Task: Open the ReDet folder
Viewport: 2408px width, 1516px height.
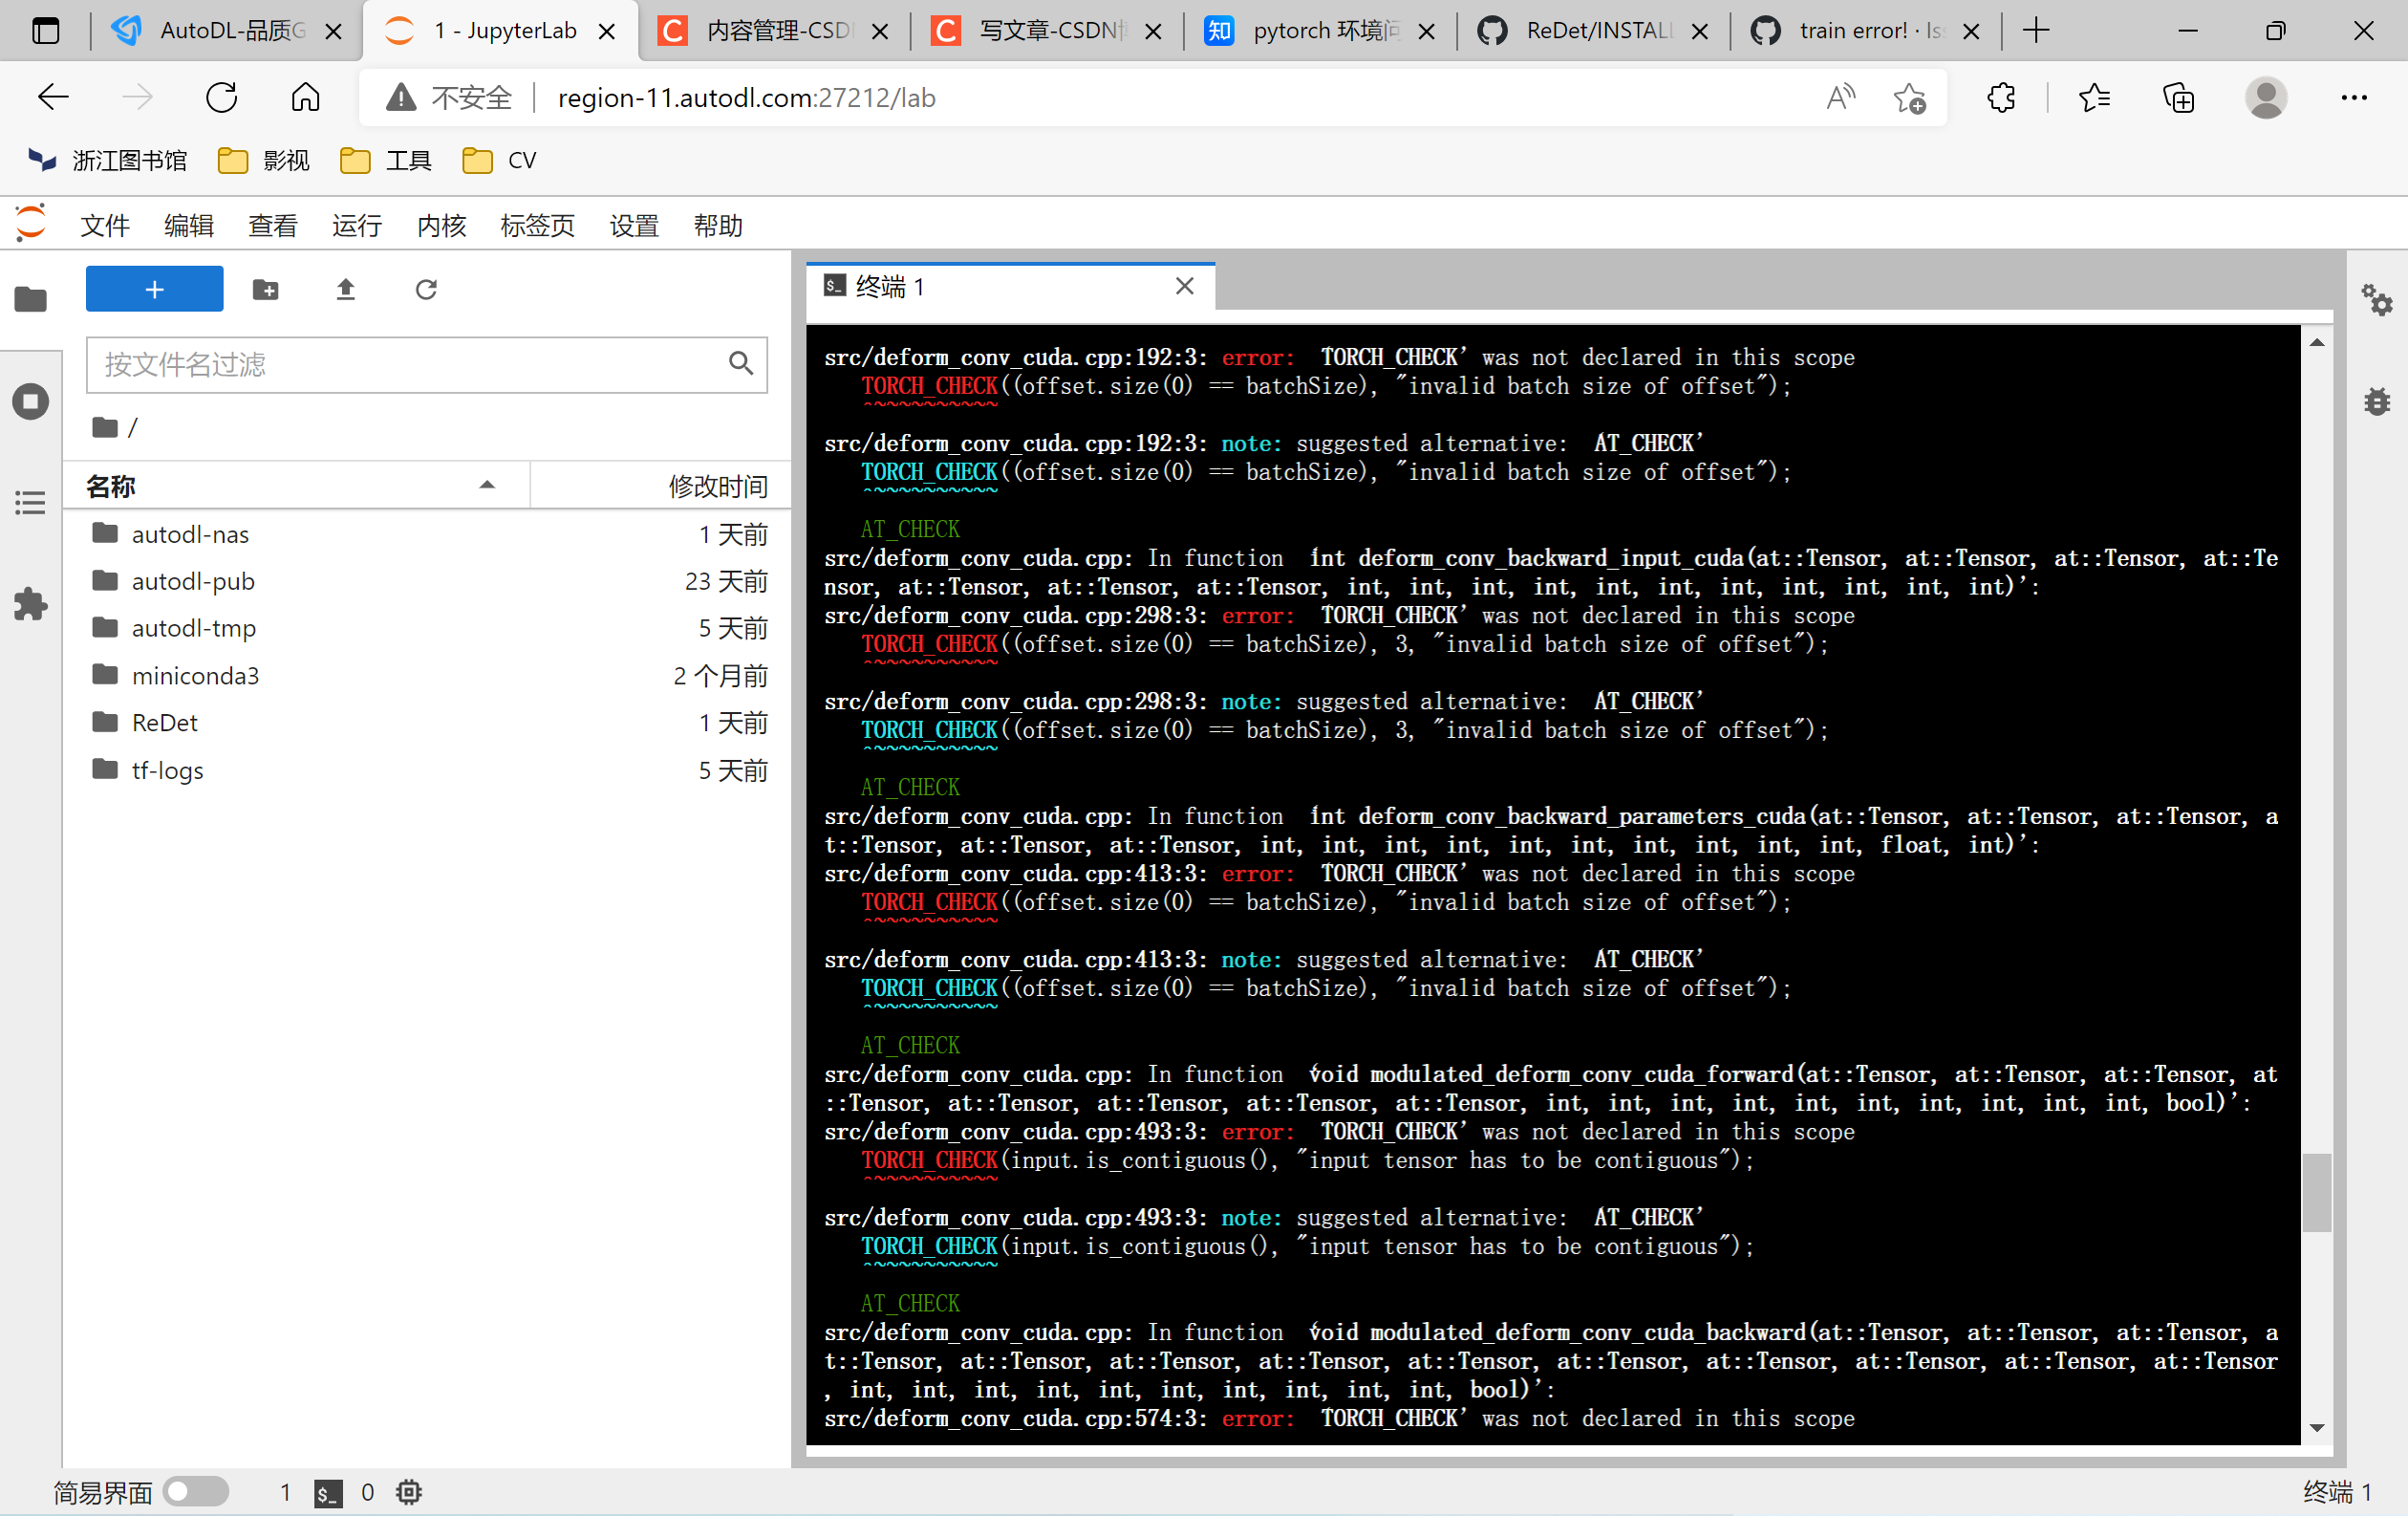Action: [164, 722]
